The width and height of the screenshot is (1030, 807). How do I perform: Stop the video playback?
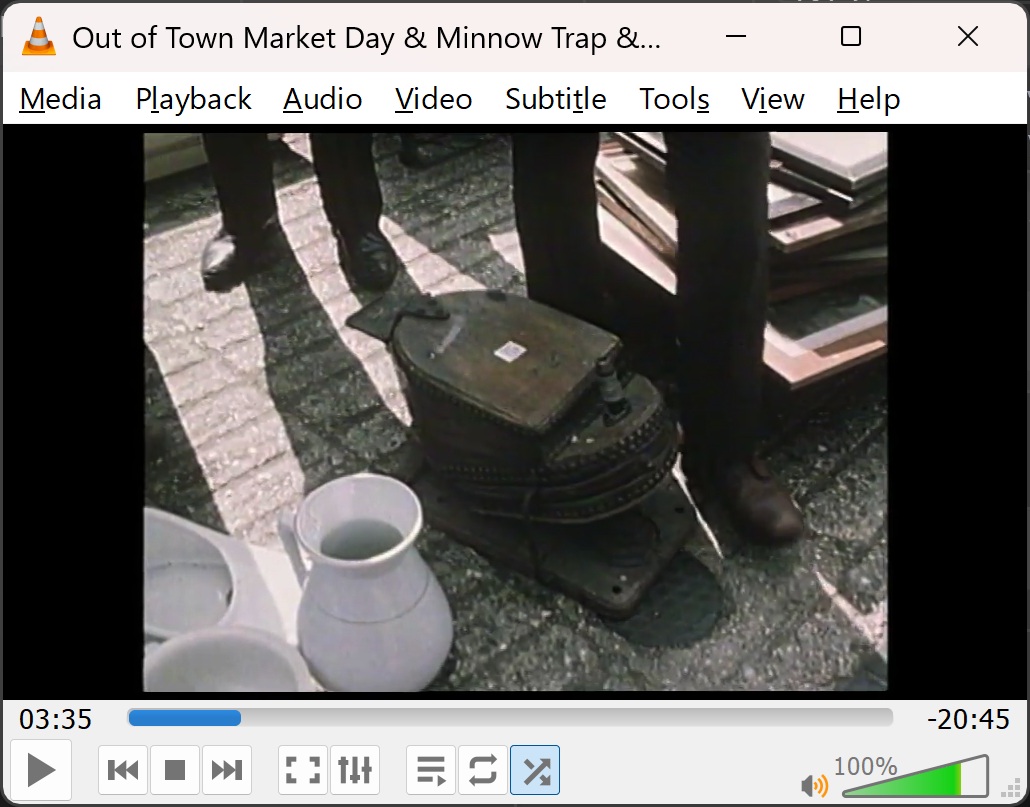click(x=175, y=770)
